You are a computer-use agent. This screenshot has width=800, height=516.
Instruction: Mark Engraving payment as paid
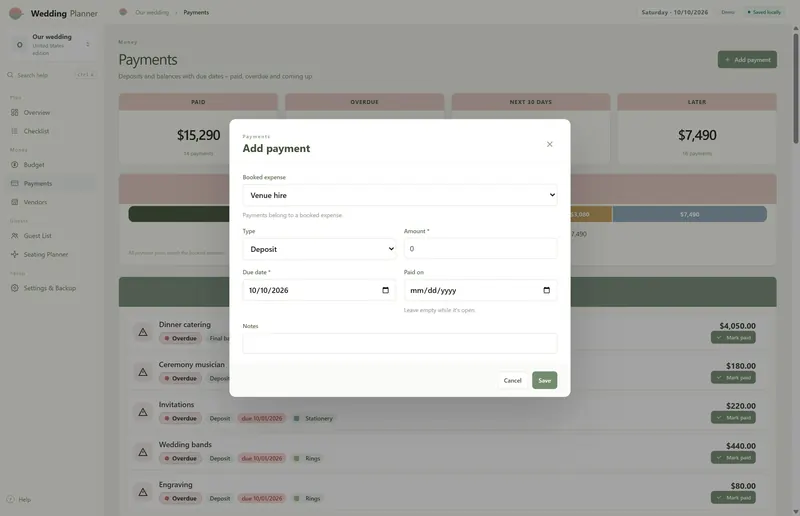(733, 498)
